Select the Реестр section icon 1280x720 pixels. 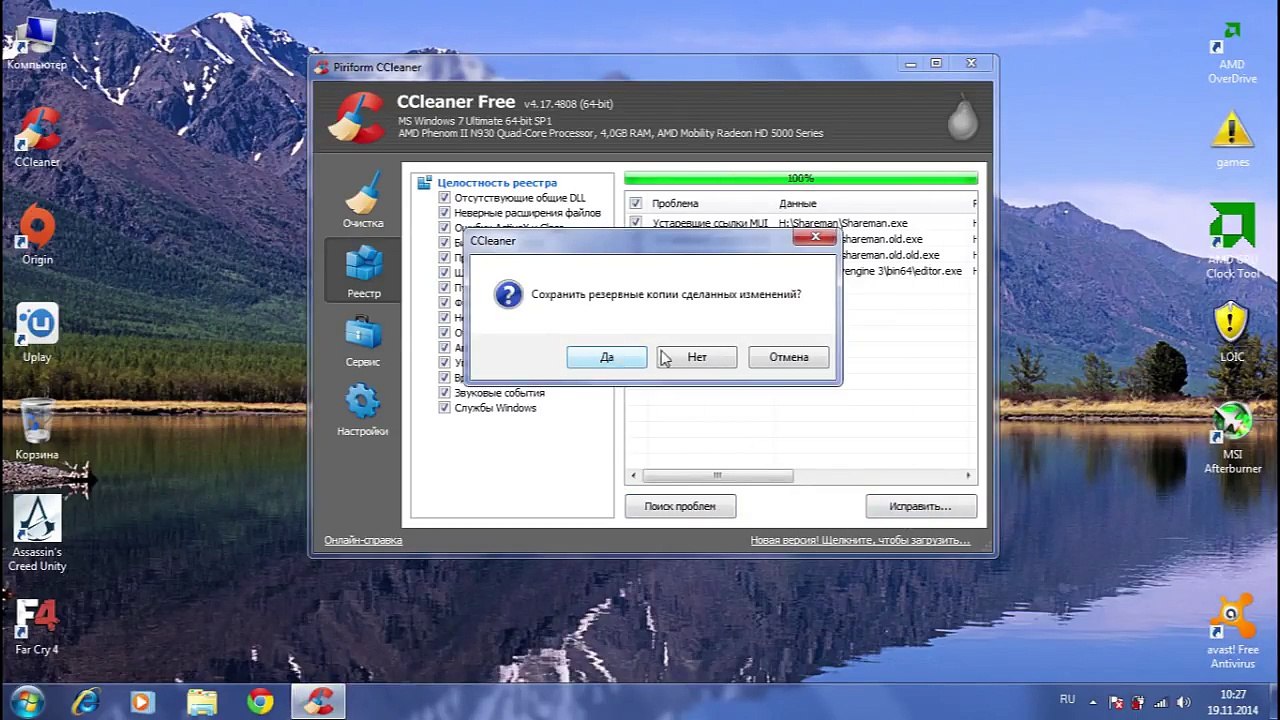(x=363, y=271)
